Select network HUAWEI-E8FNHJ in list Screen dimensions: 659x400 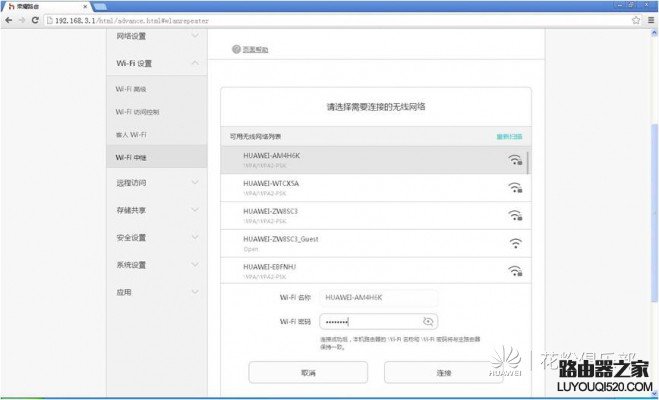[x=376, y=270]
